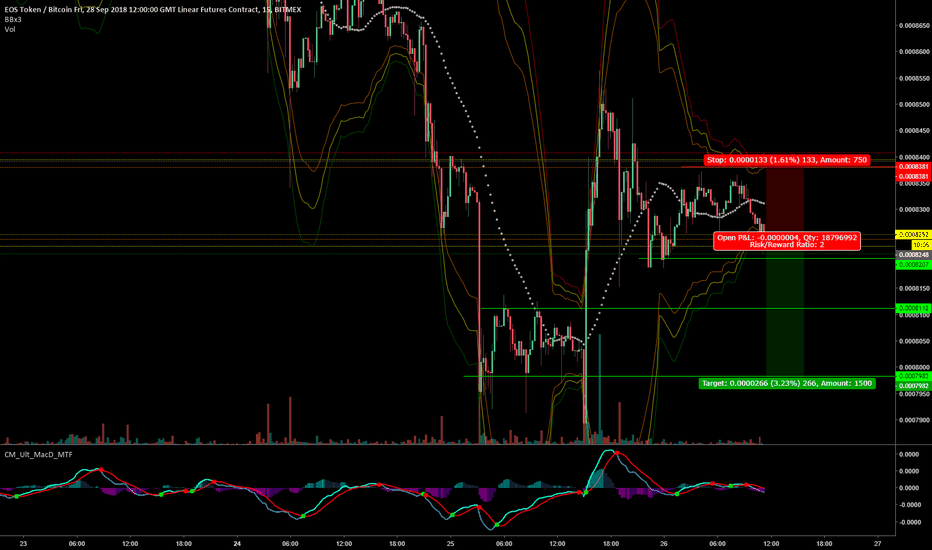The height and width of the screenshot is (550, 932).
Task: Select the green Target 0.0000266 label
Action: pos(787,384)
